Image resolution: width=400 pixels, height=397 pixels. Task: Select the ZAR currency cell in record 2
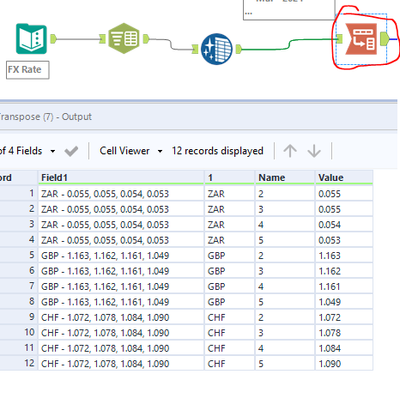coord(229,209)
